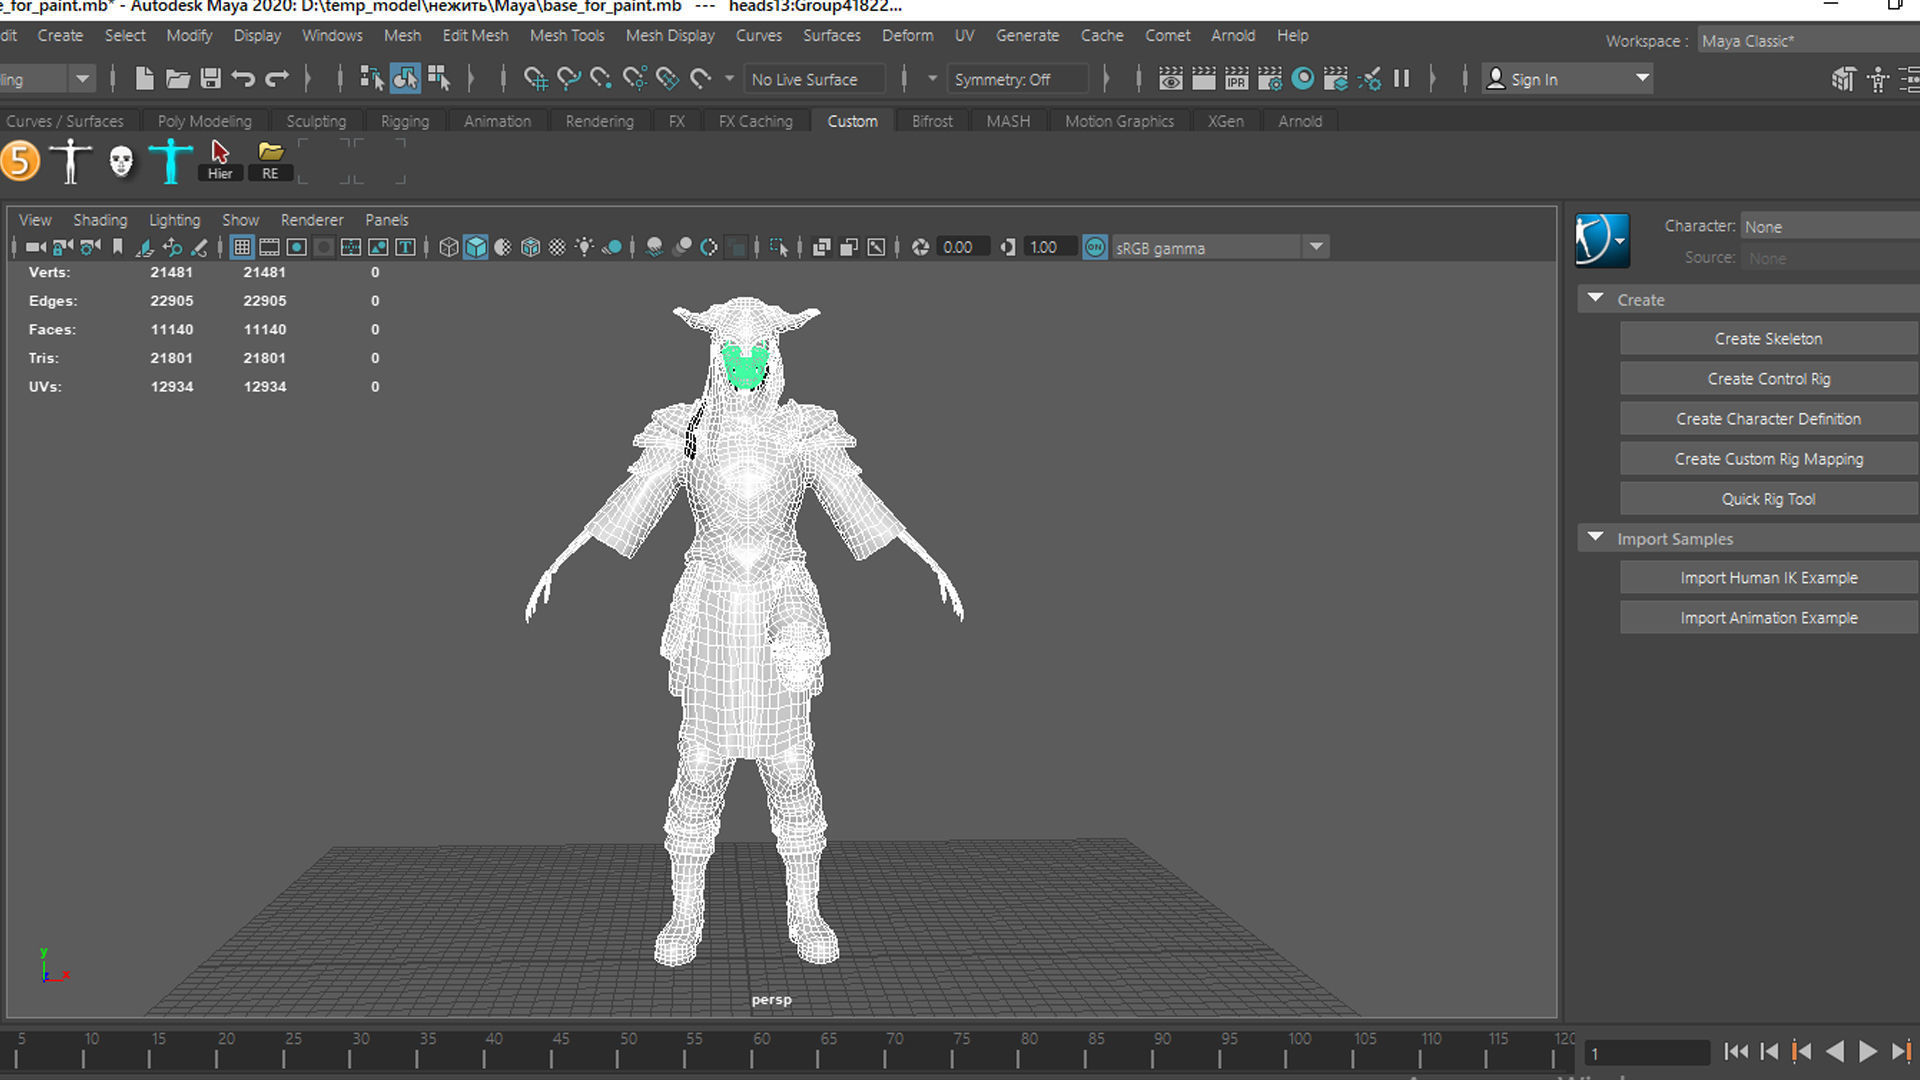Click the New Scene icon
The width and height of the screenshot is (1920, 1080).
point(144,79)
